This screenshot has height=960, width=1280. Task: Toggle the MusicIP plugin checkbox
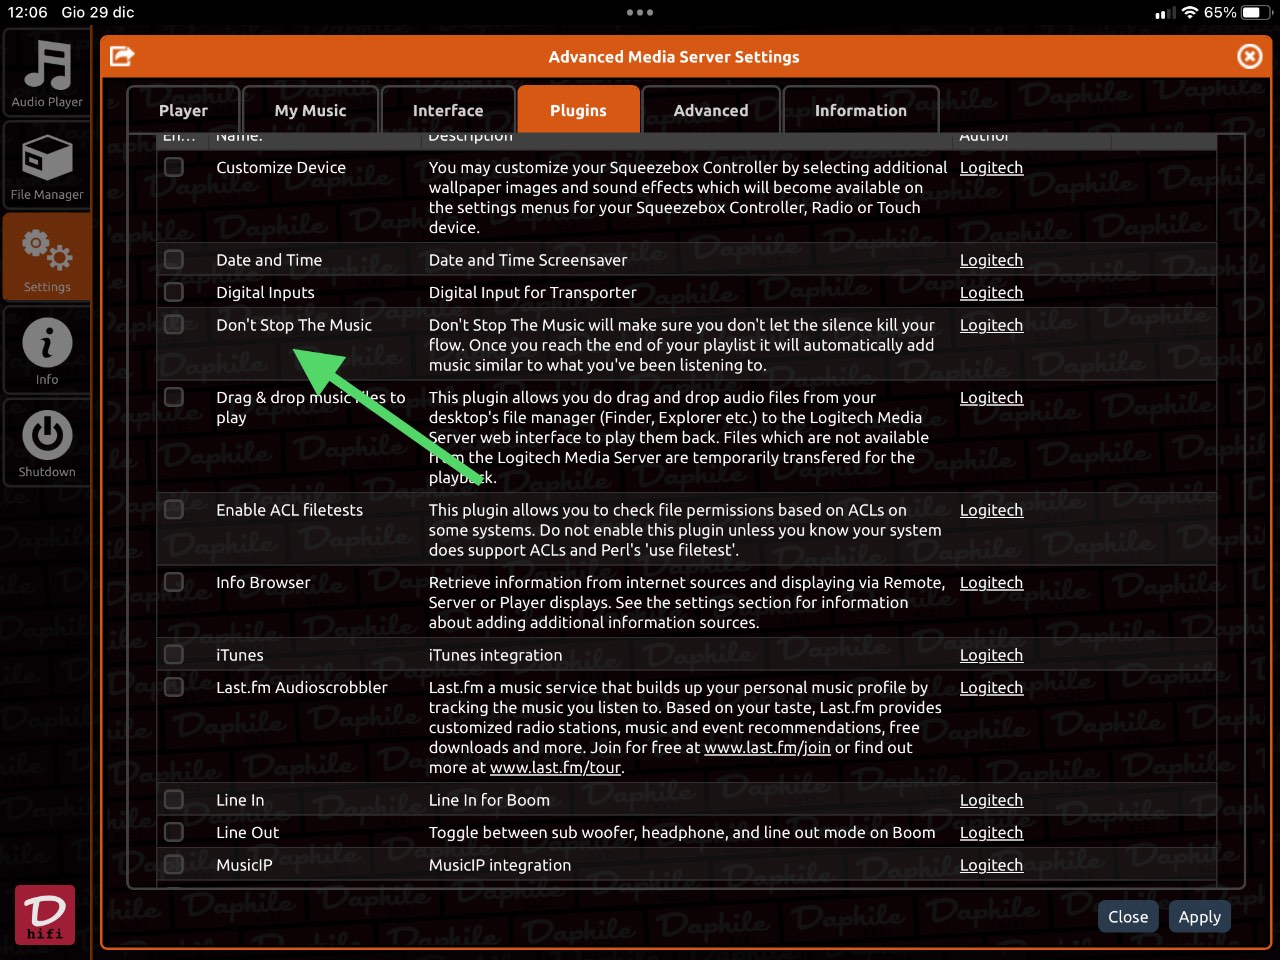tap(174, 865)
